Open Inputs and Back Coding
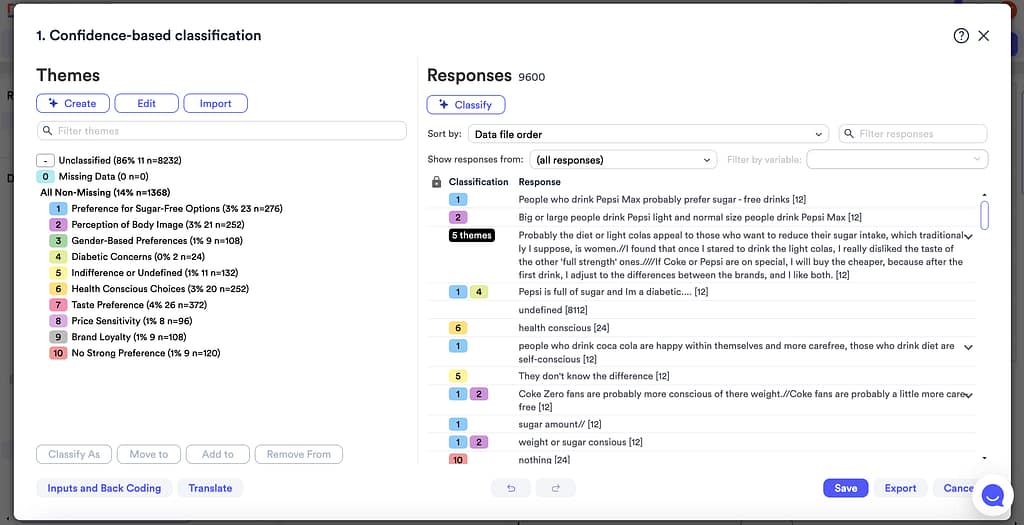The height and width of the screenshot is (525, 1024). click(x=104, y=488)
